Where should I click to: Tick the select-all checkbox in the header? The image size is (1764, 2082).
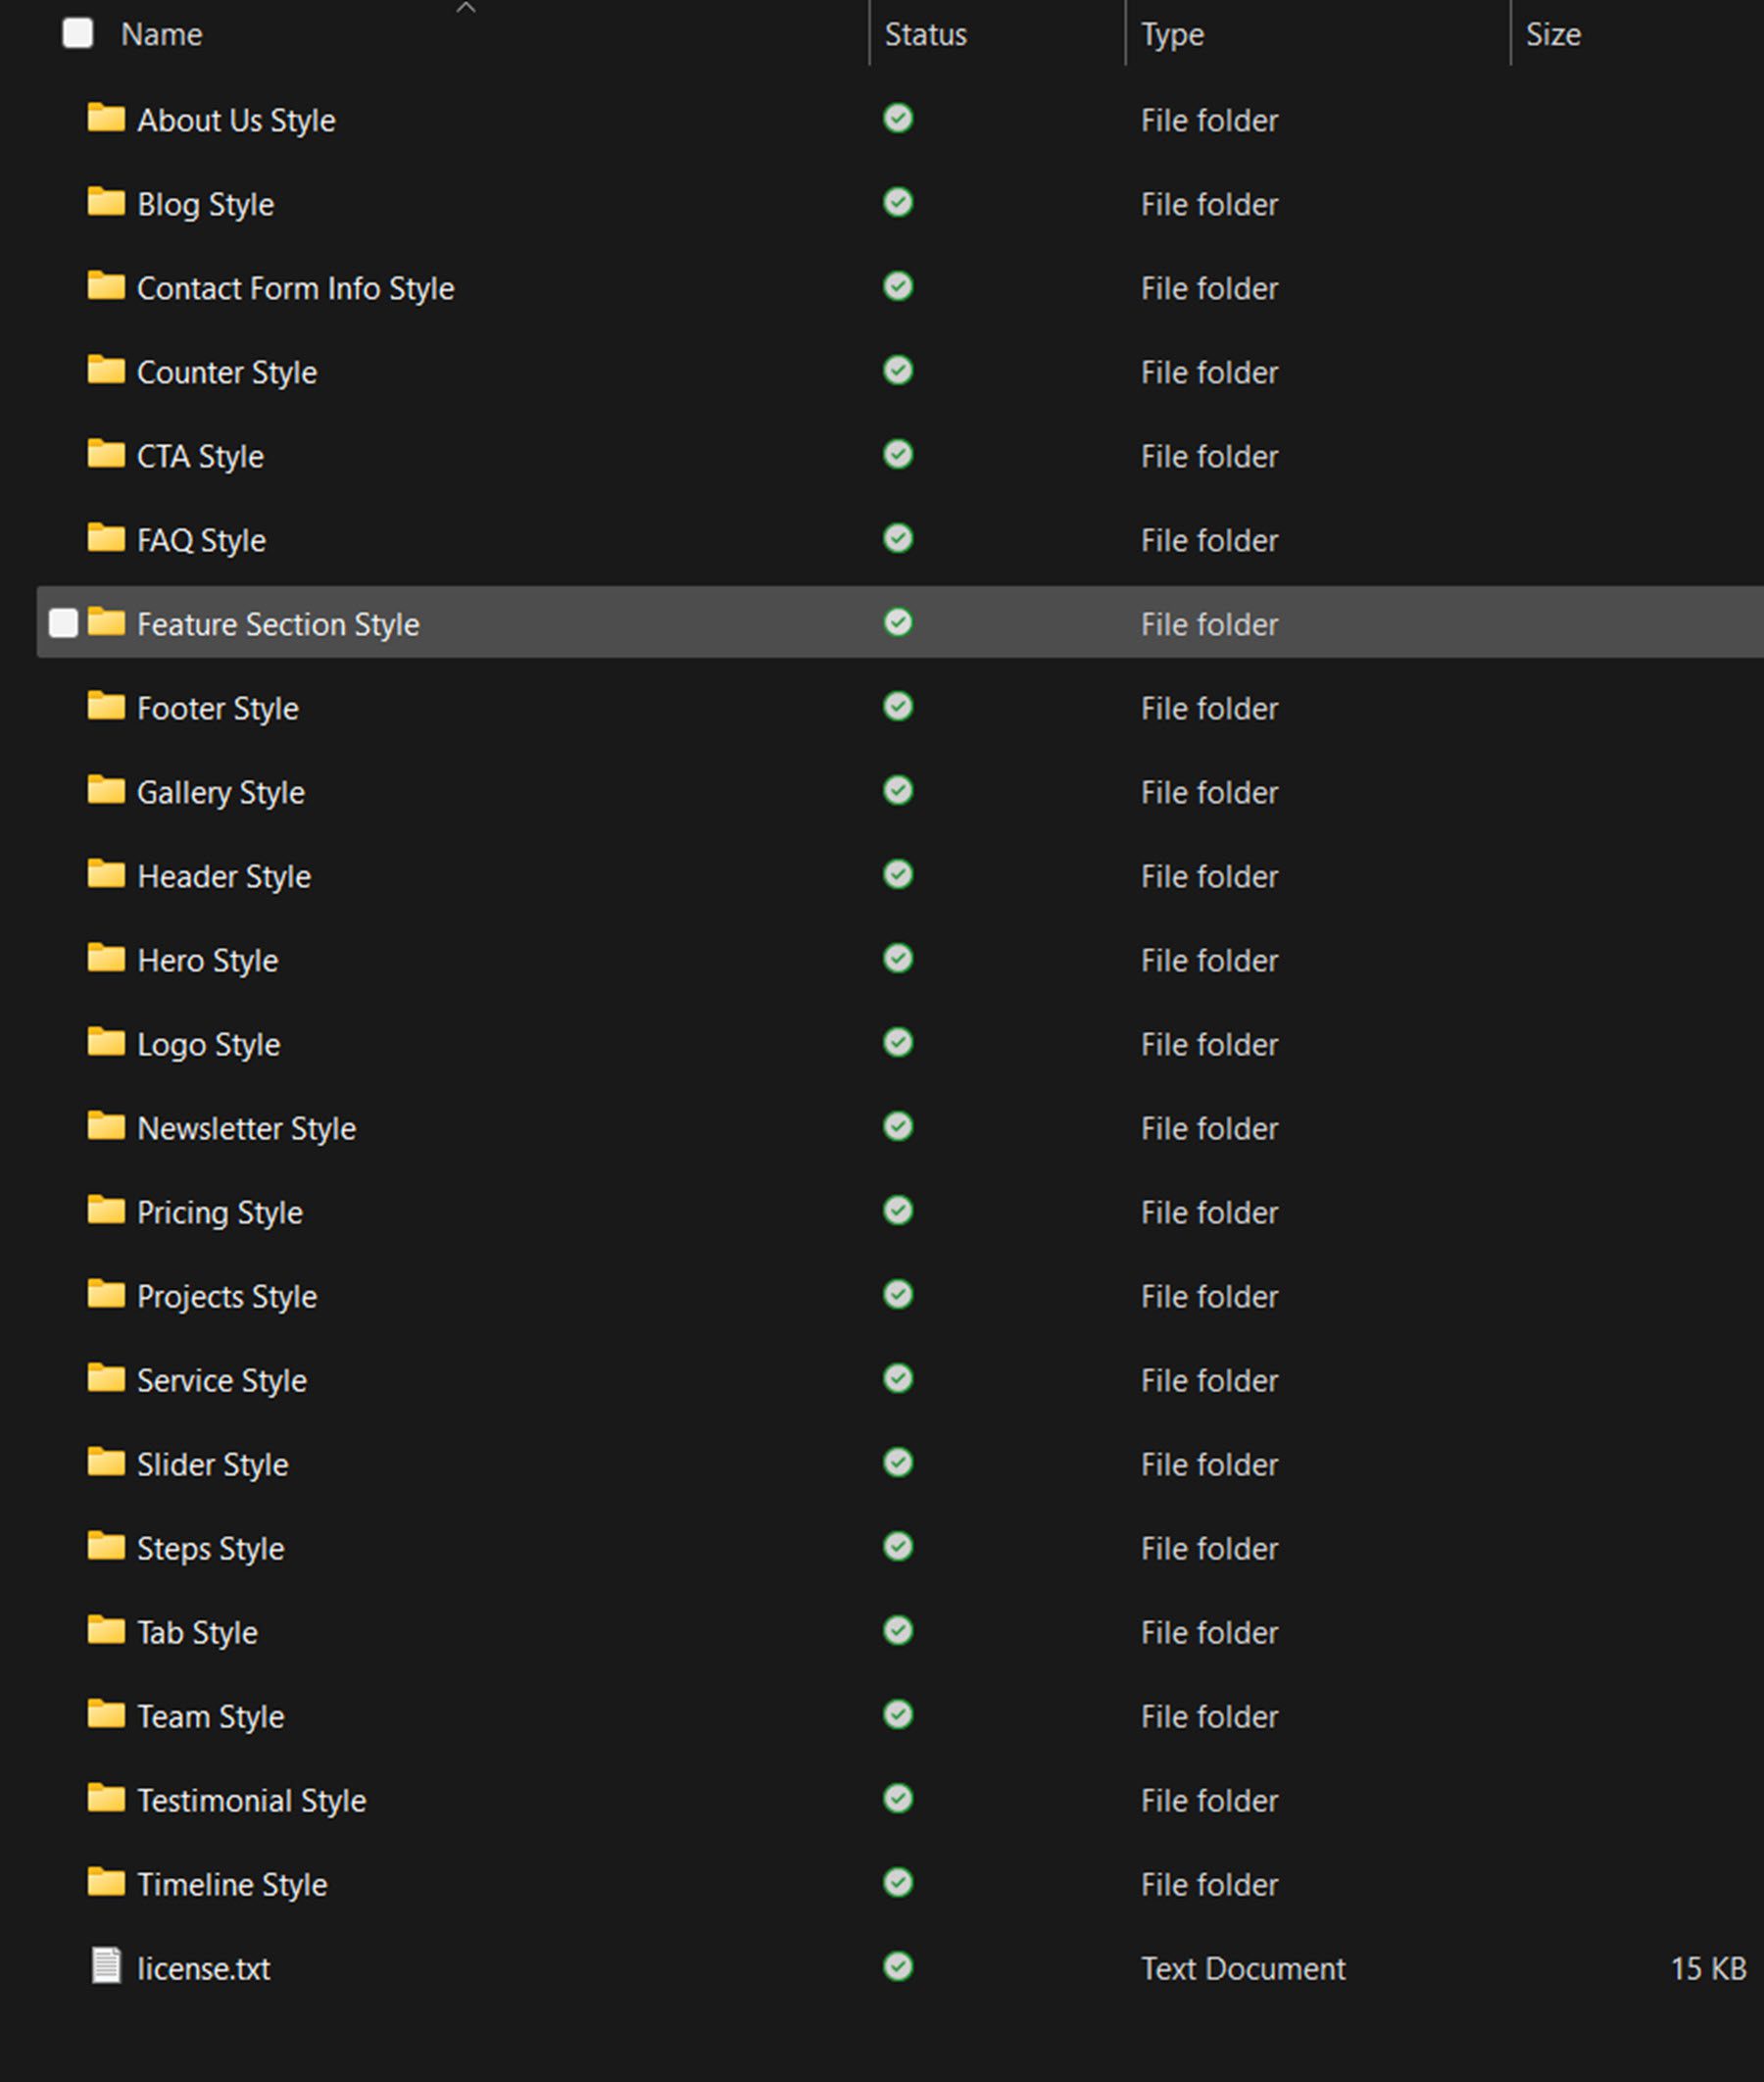click(78, 34)
